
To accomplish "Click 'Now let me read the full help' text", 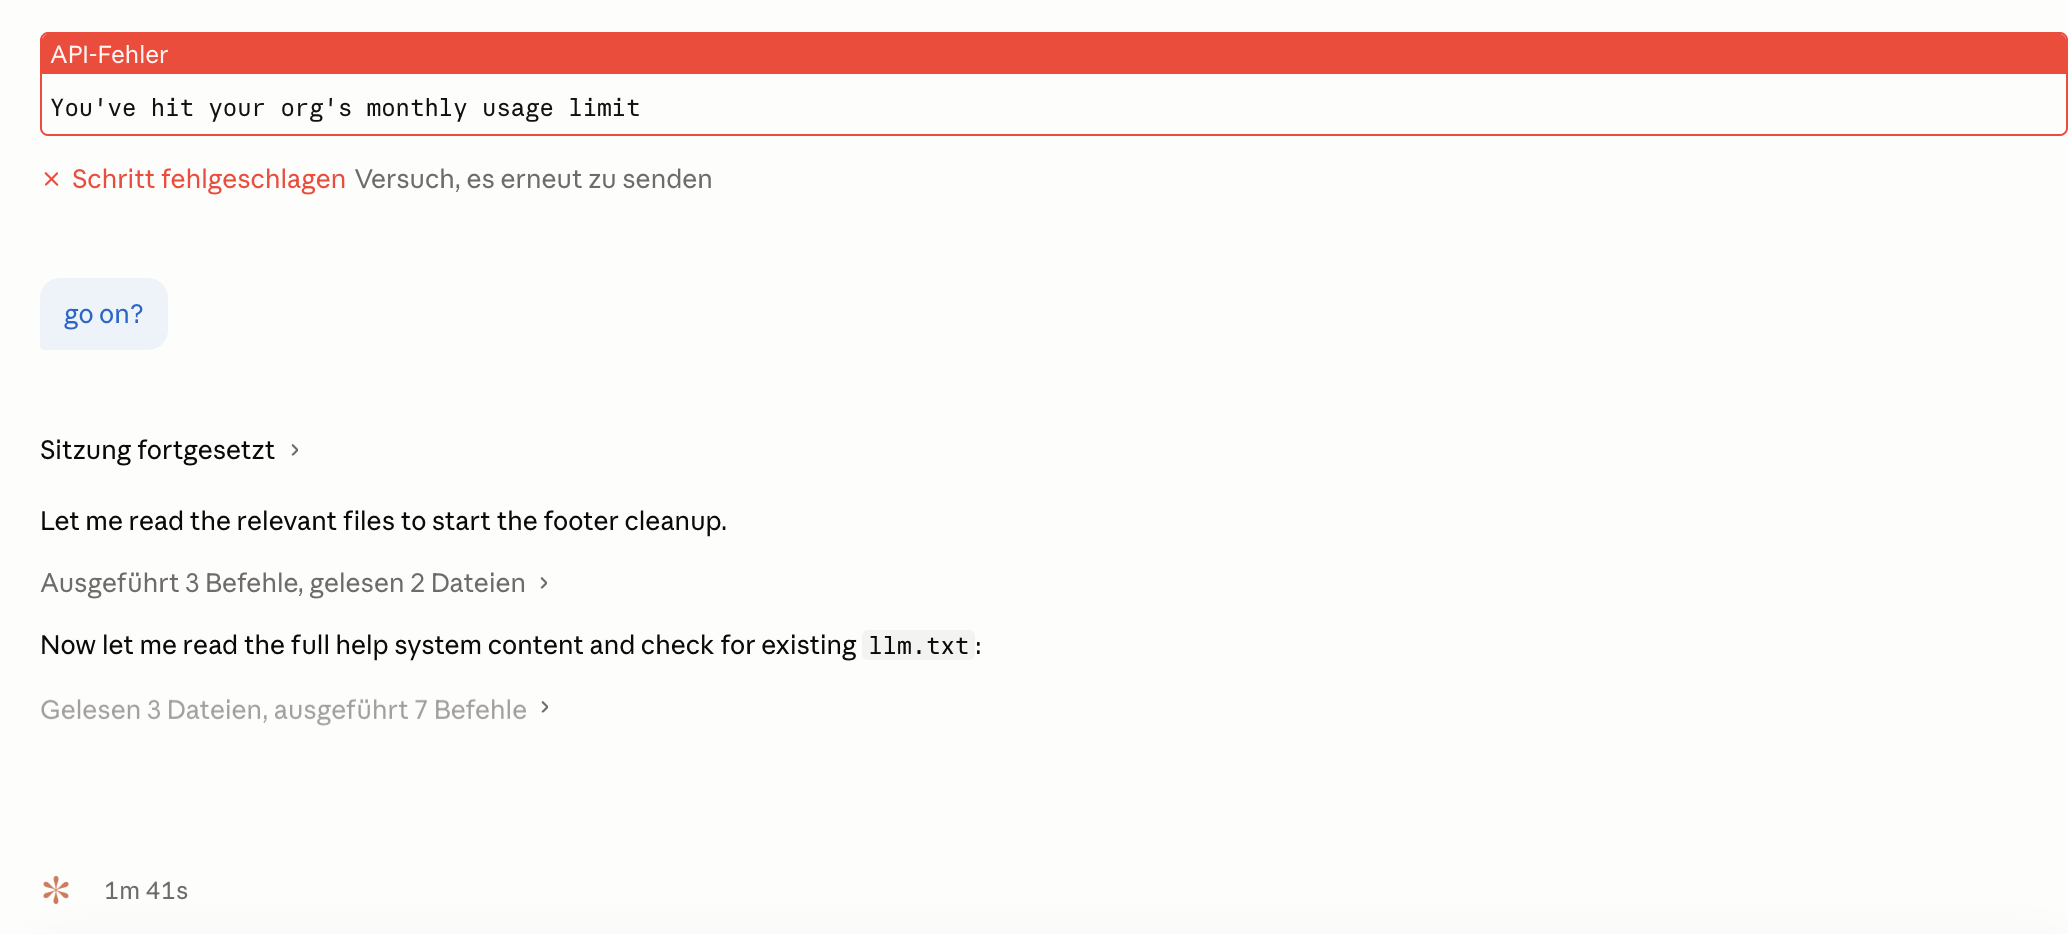I will 250,645.
